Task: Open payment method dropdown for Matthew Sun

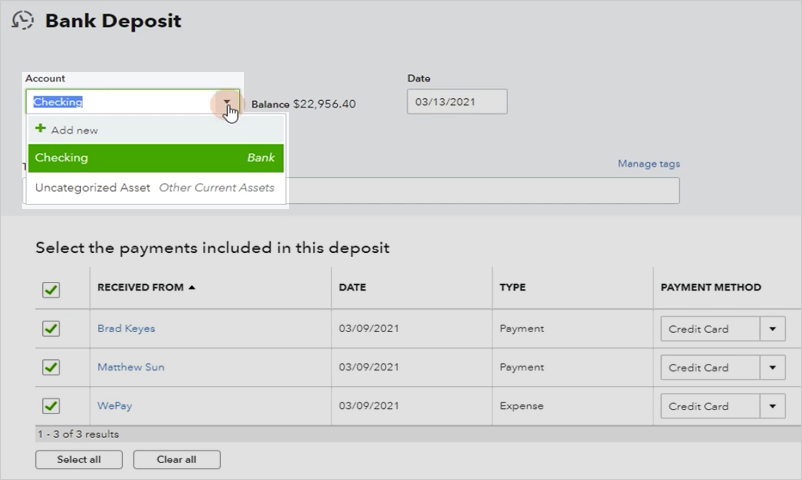Action: click(x=772, y=368)
